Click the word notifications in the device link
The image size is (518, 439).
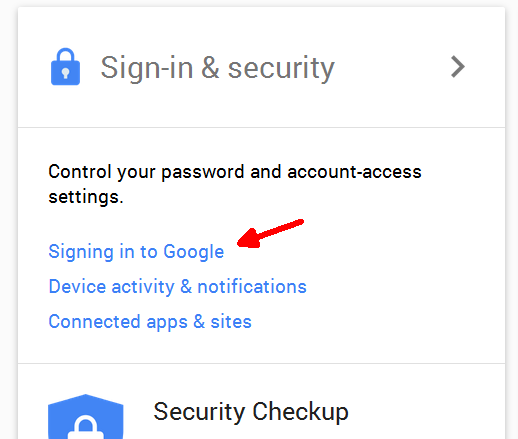coord(252,287)
